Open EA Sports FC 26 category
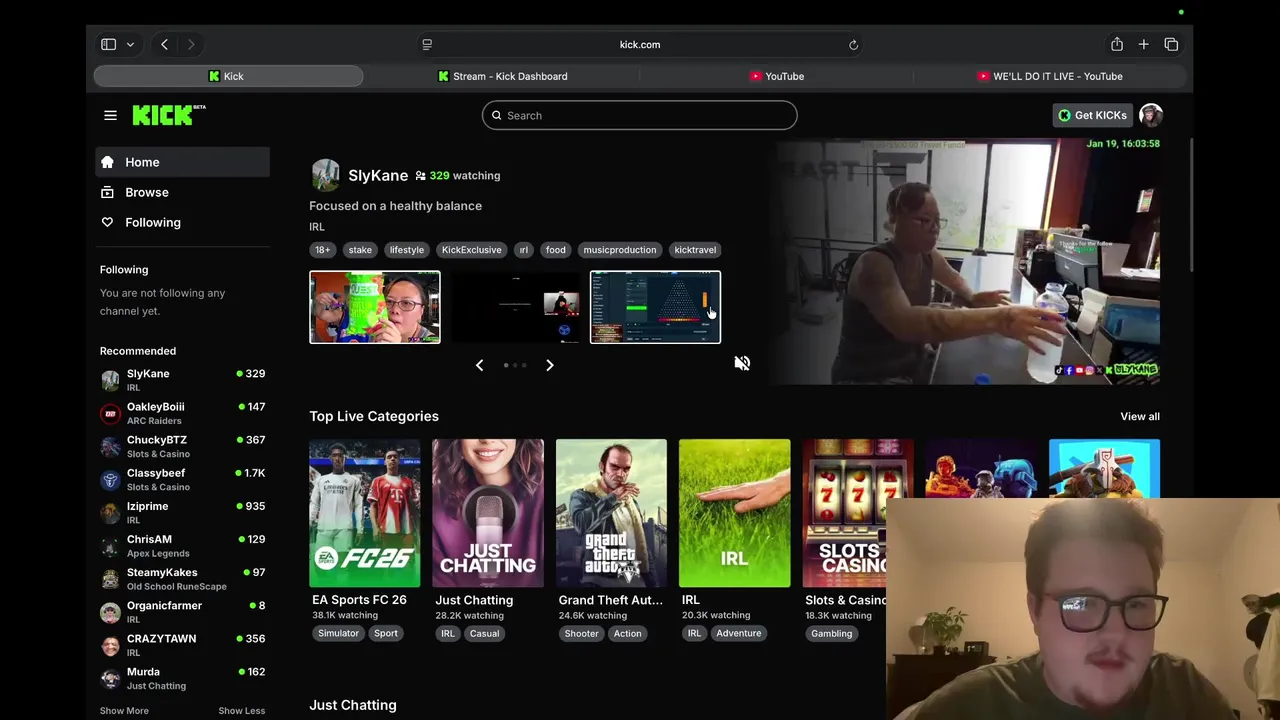The width and height of the screenshot is (1280, 720). (364, 513)
